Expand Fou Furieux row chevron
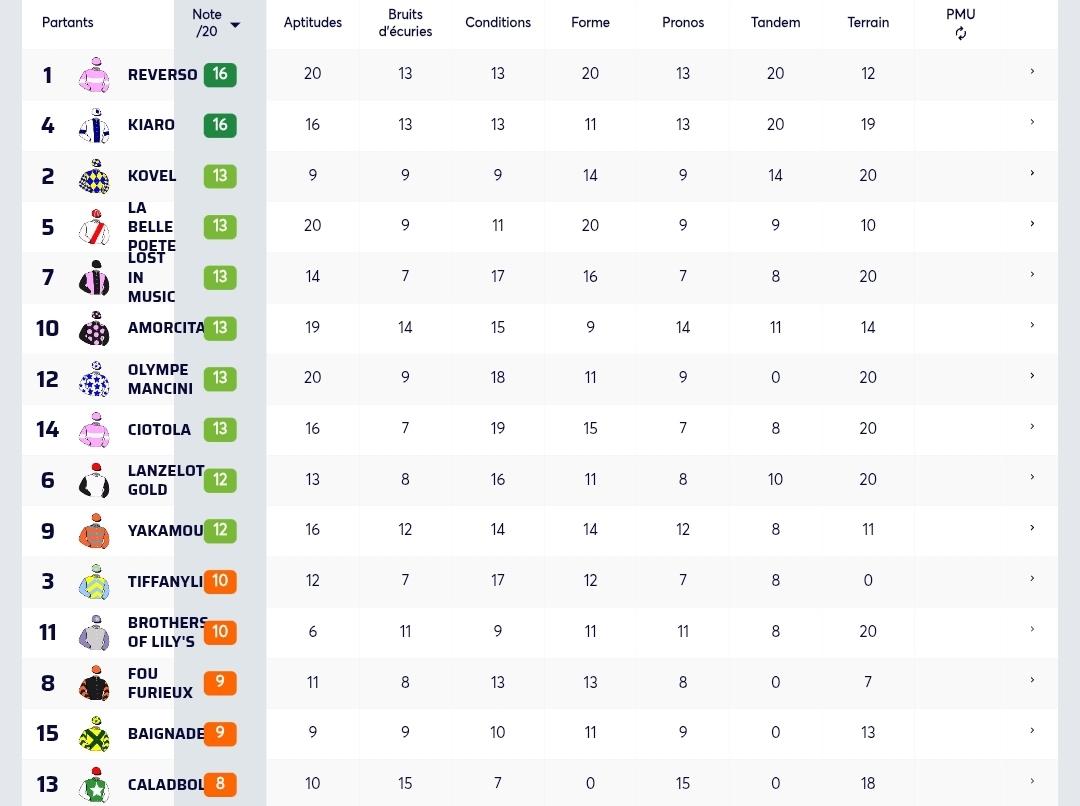Viewport: 1080px width, 806px height. pos(1032,680)
